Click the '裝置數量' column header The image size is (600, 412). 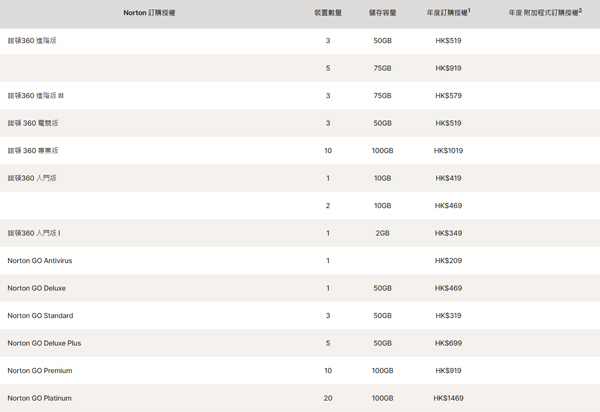(x=328, y=13)
